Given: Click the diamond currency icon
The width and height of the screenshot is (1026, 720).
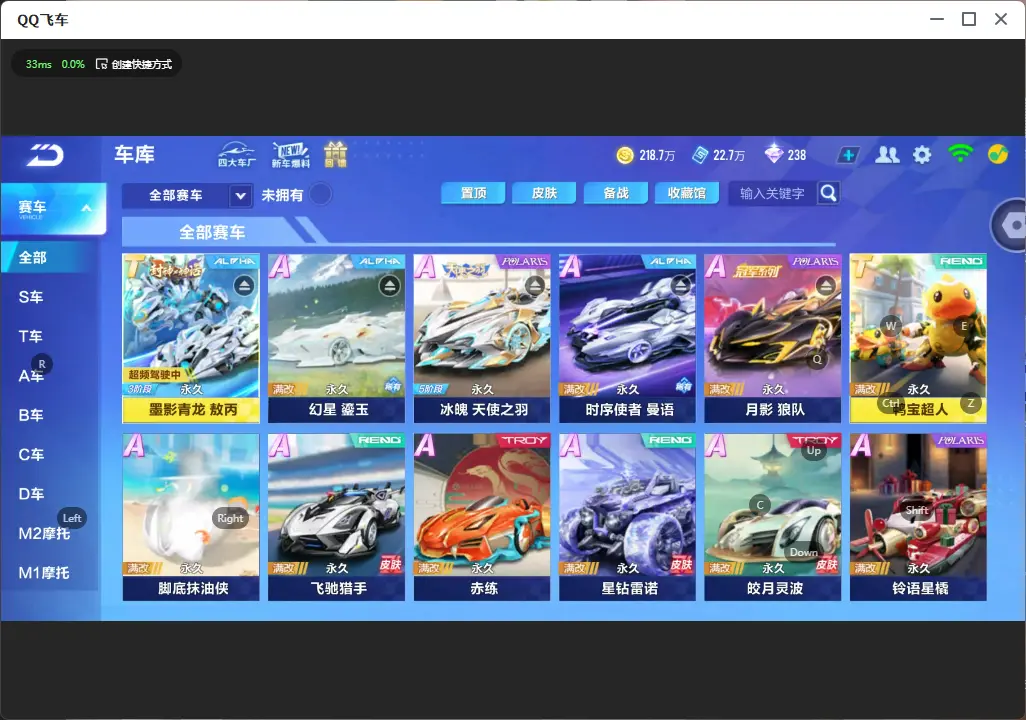Looking at the screenshot, I should 773,154.
